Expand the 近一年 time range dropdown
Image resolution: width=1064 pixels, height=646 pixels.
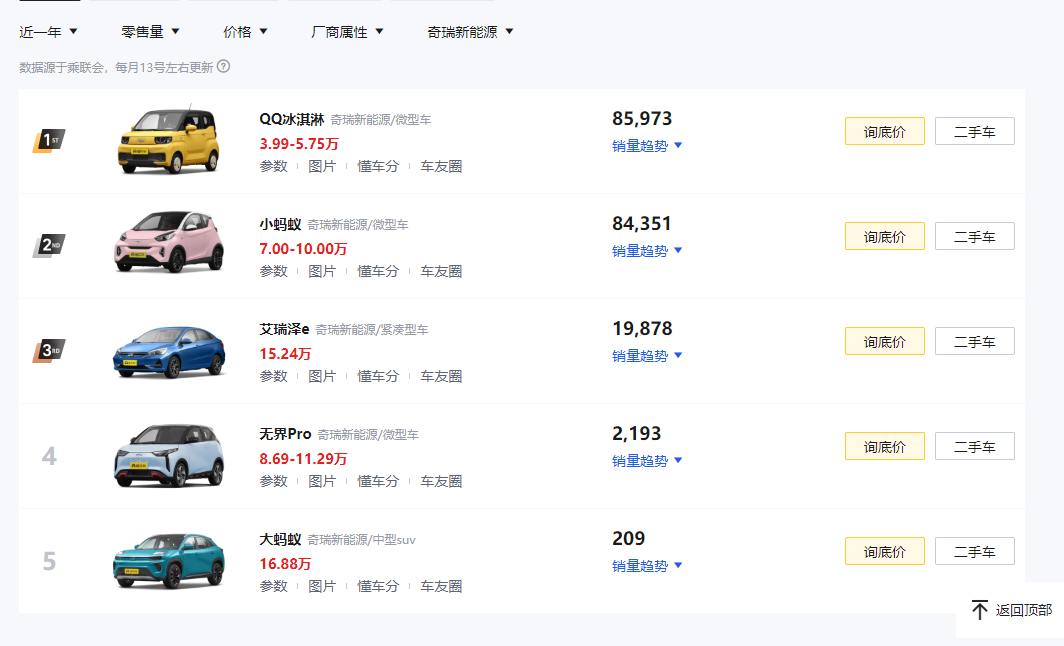[48, 32]
